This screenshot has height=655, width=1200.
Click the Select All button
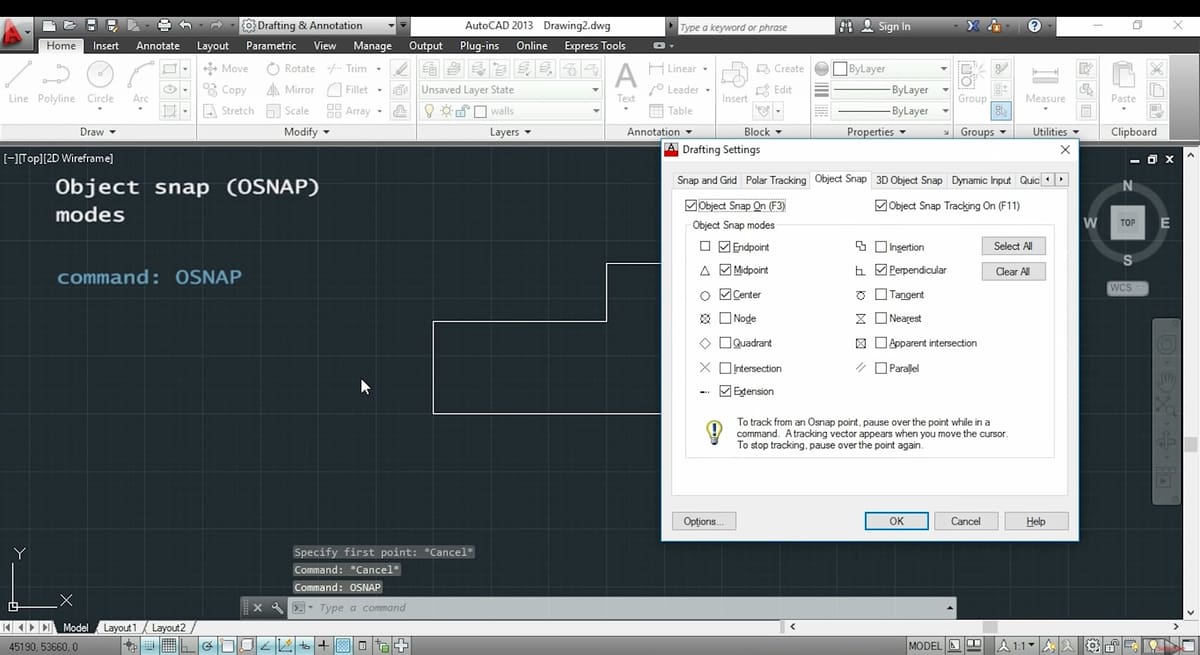point(1013,246)
